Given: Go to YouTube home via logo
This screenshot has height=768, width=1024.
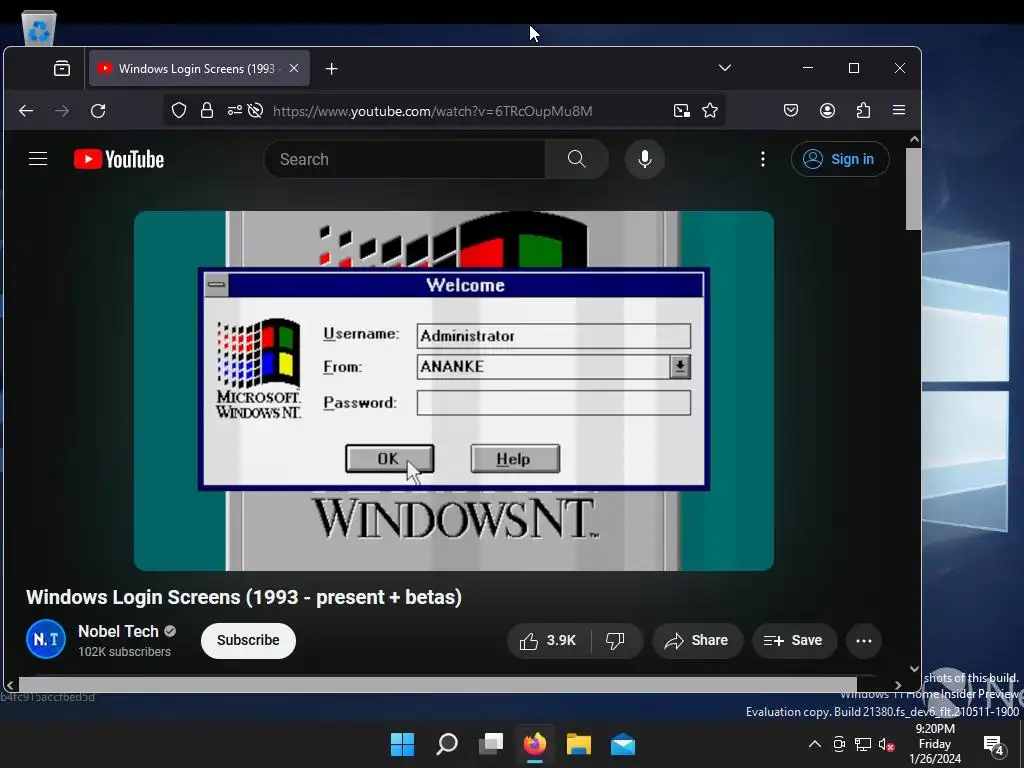Looking at the screenshot, I should tap(119, 159).
